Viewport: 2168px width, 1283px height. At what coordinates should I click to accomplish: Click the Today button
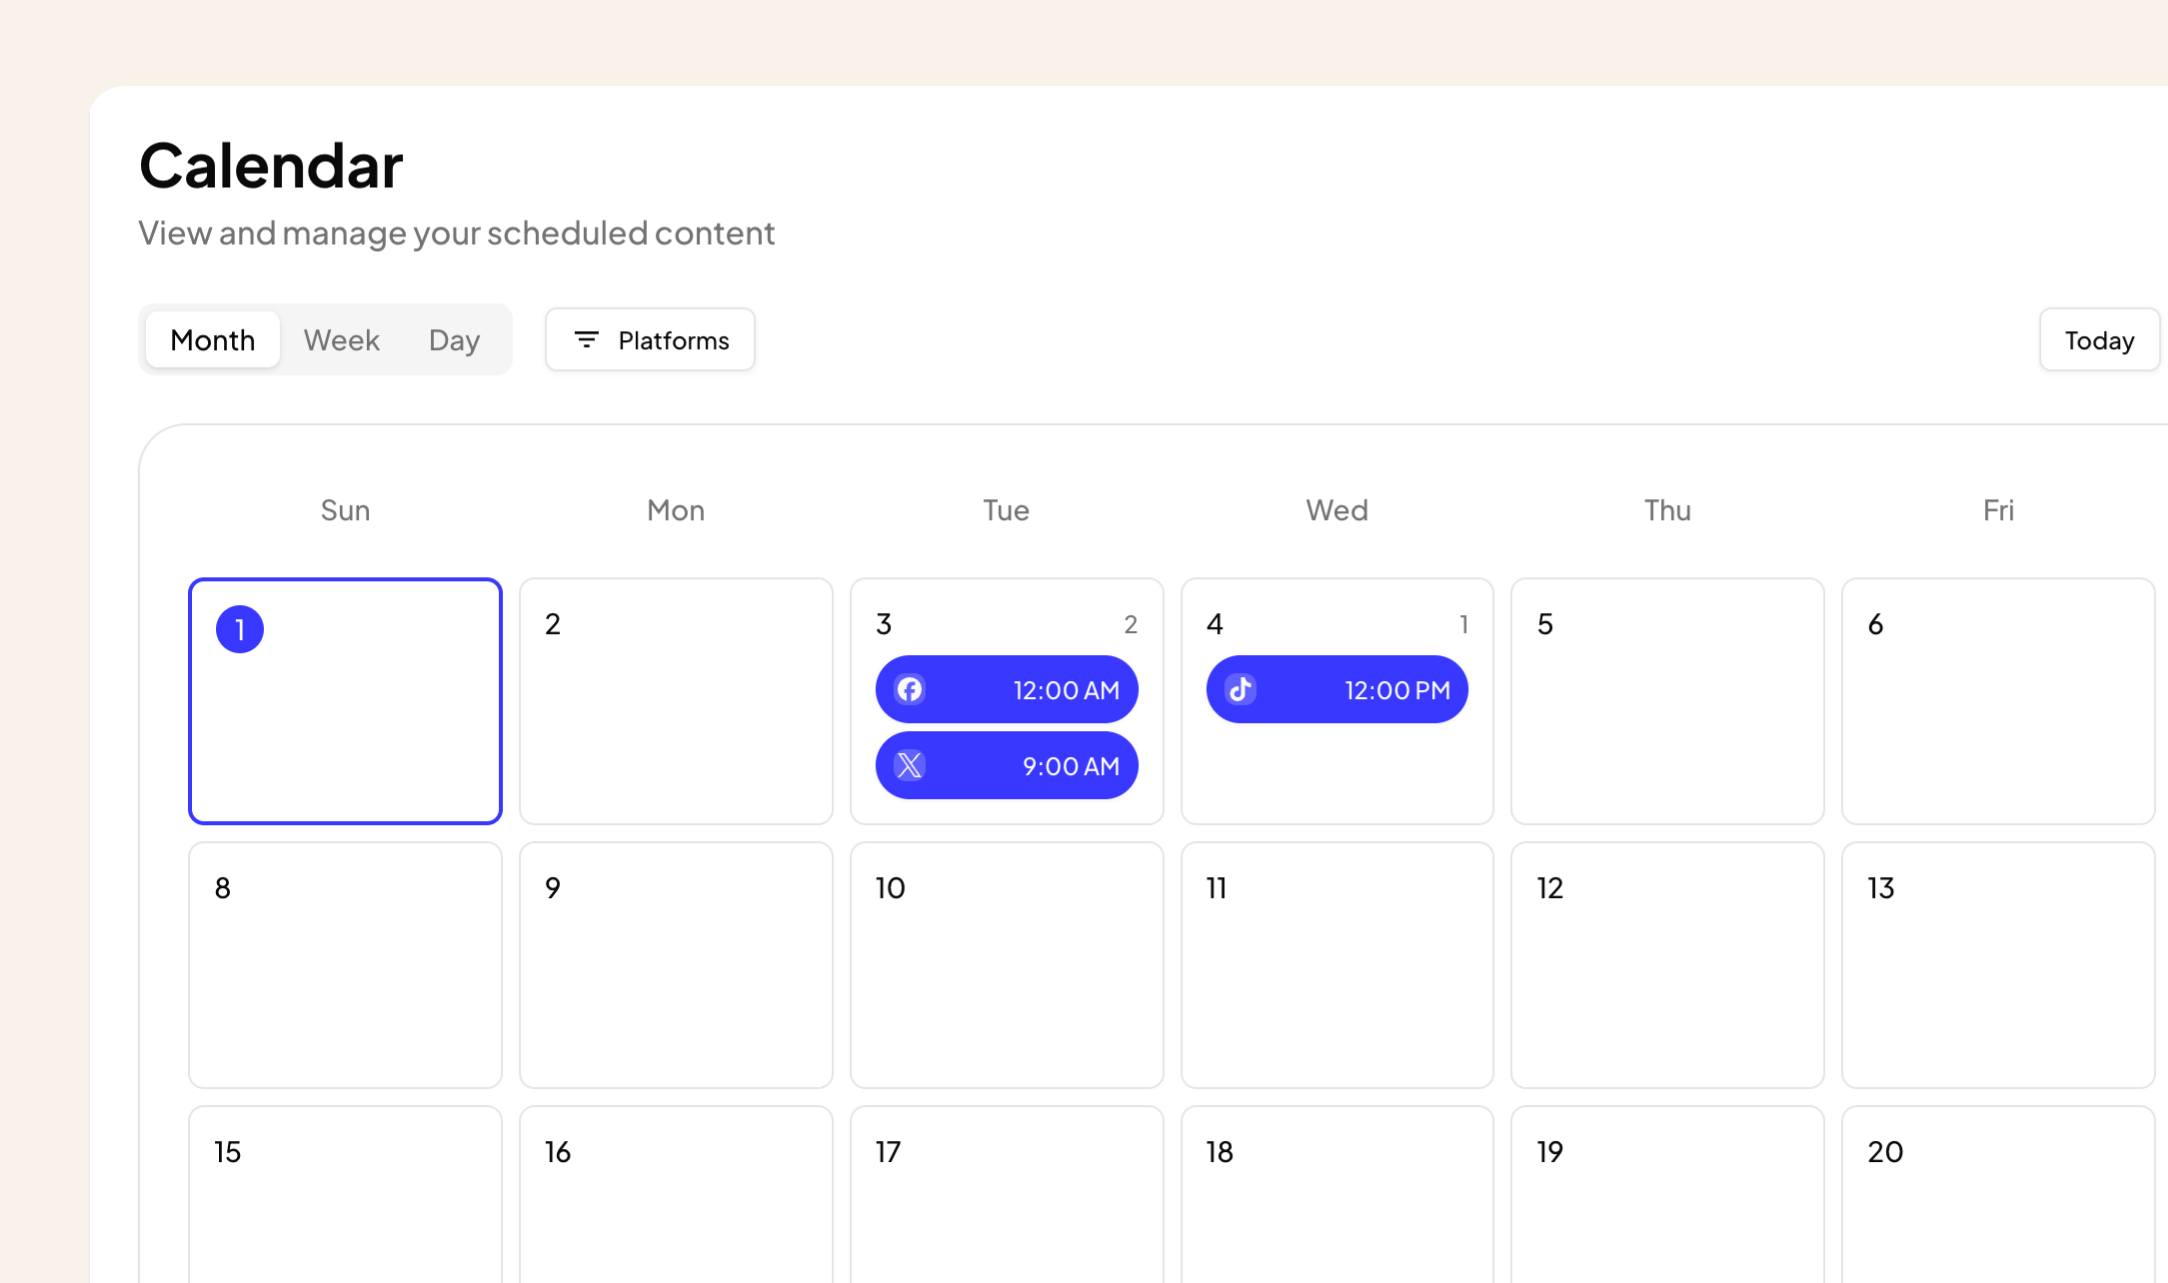coord(2099,340)
